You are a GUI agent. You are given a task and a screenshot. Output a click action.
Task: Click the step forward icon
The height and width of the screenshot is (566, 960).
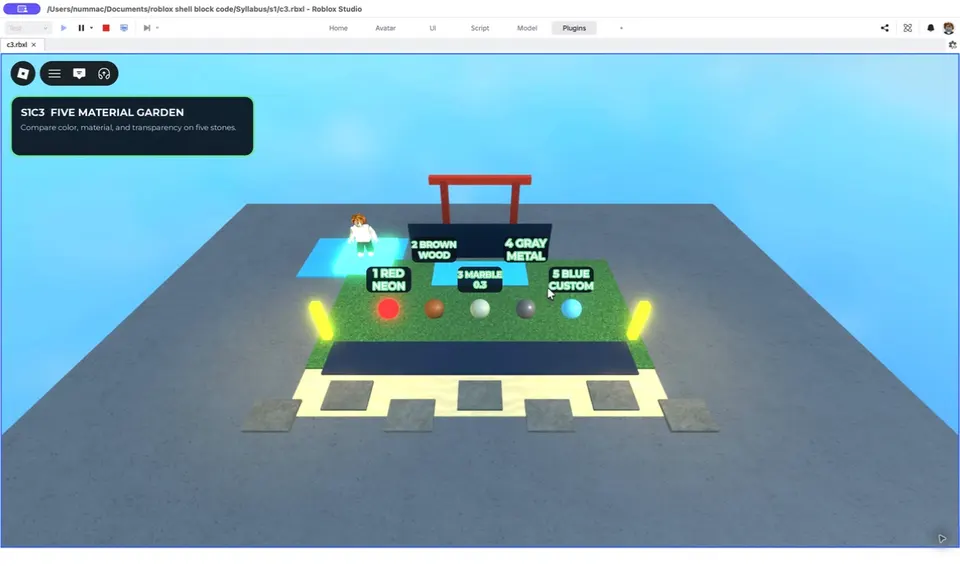pos(147,28)
